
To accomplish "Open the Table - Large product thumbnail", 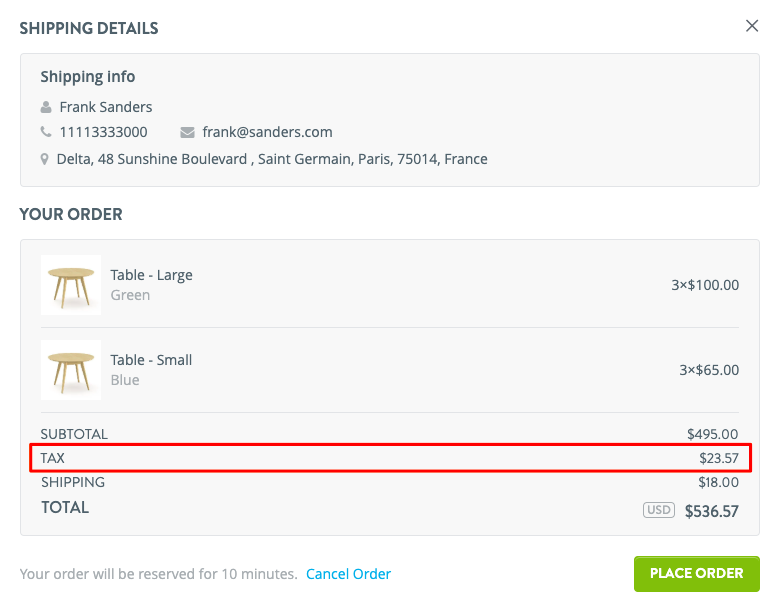I will (x=71, y=285).
